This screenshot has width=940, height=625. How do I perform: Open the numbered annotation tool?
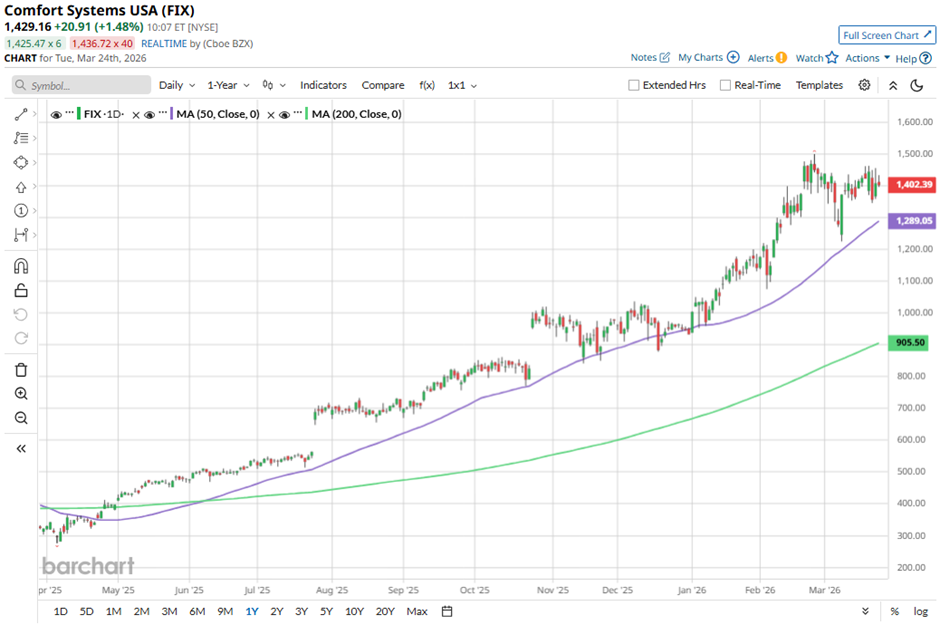click(21, 210)
